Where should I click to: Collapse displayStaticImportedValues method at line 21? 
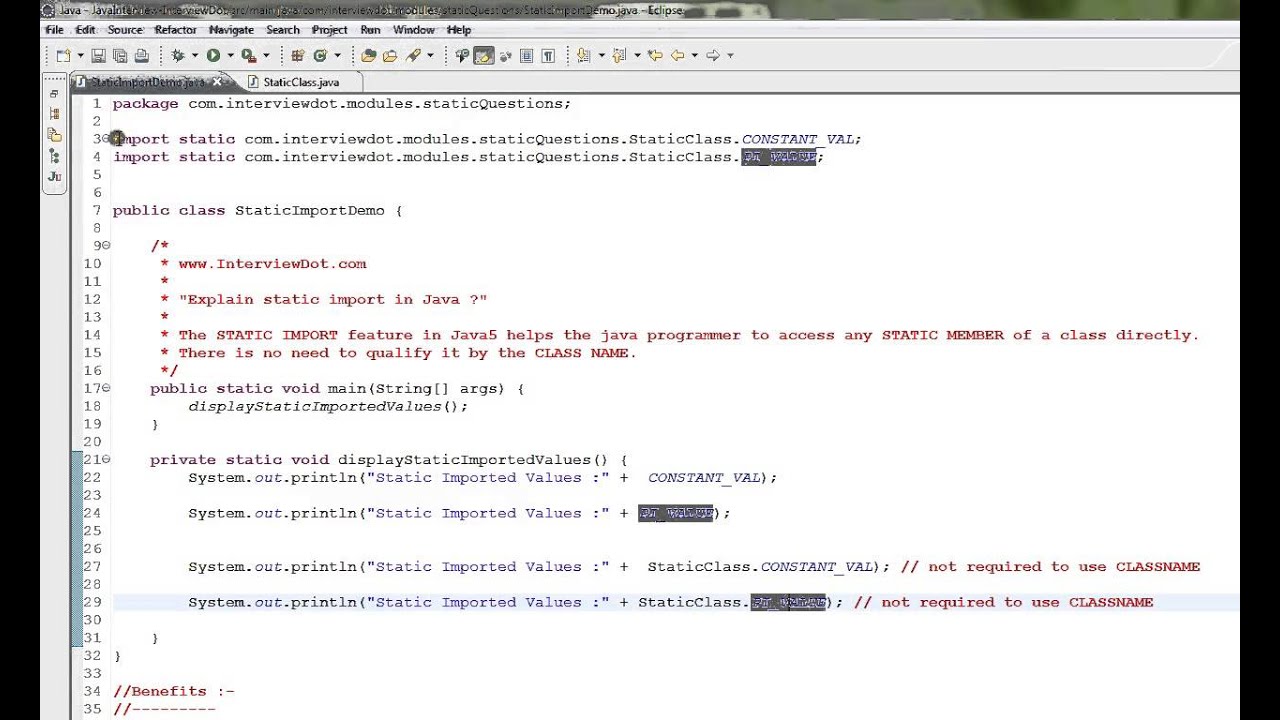point(106,460)
